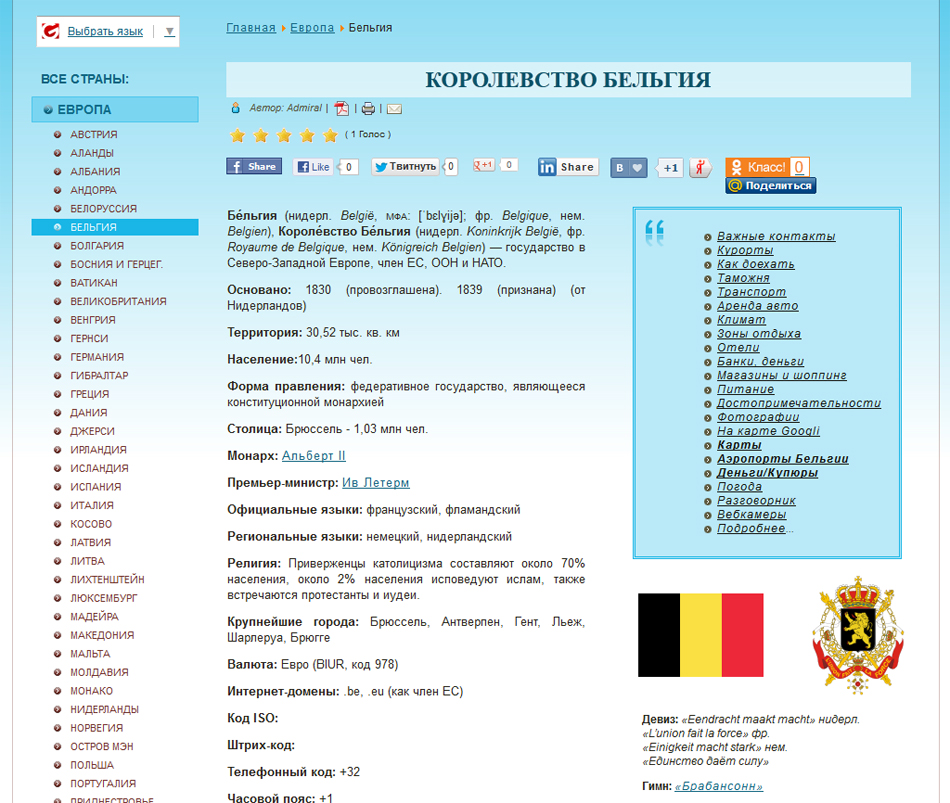Click the Ya.ru share icon
Image resolution: width=950 pixels, height=803 pixels.
[700, 168]
